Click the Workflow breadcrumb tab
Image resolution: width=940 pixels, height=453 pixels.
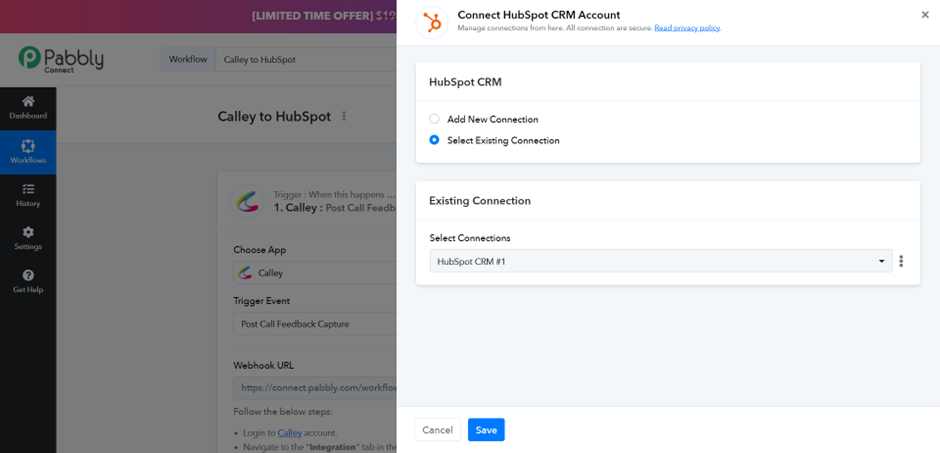click(x=188, y=60)
